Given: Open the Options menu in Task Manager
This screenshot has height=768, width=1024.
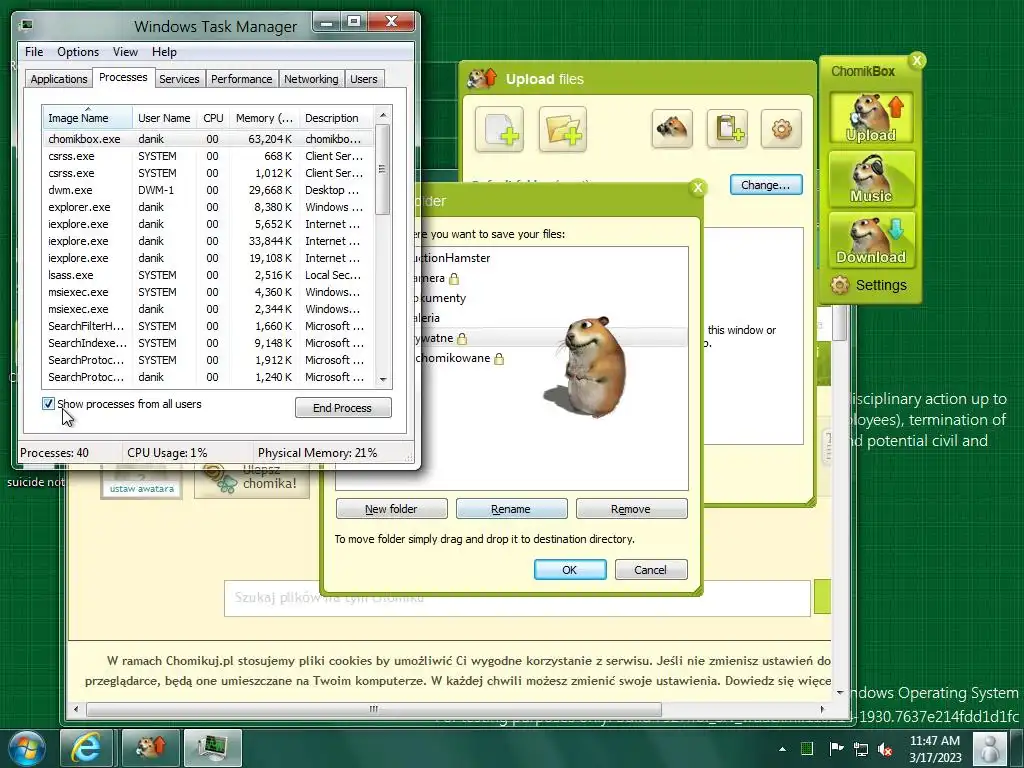Looking at the screenshot, I should [x=78, y=52].
